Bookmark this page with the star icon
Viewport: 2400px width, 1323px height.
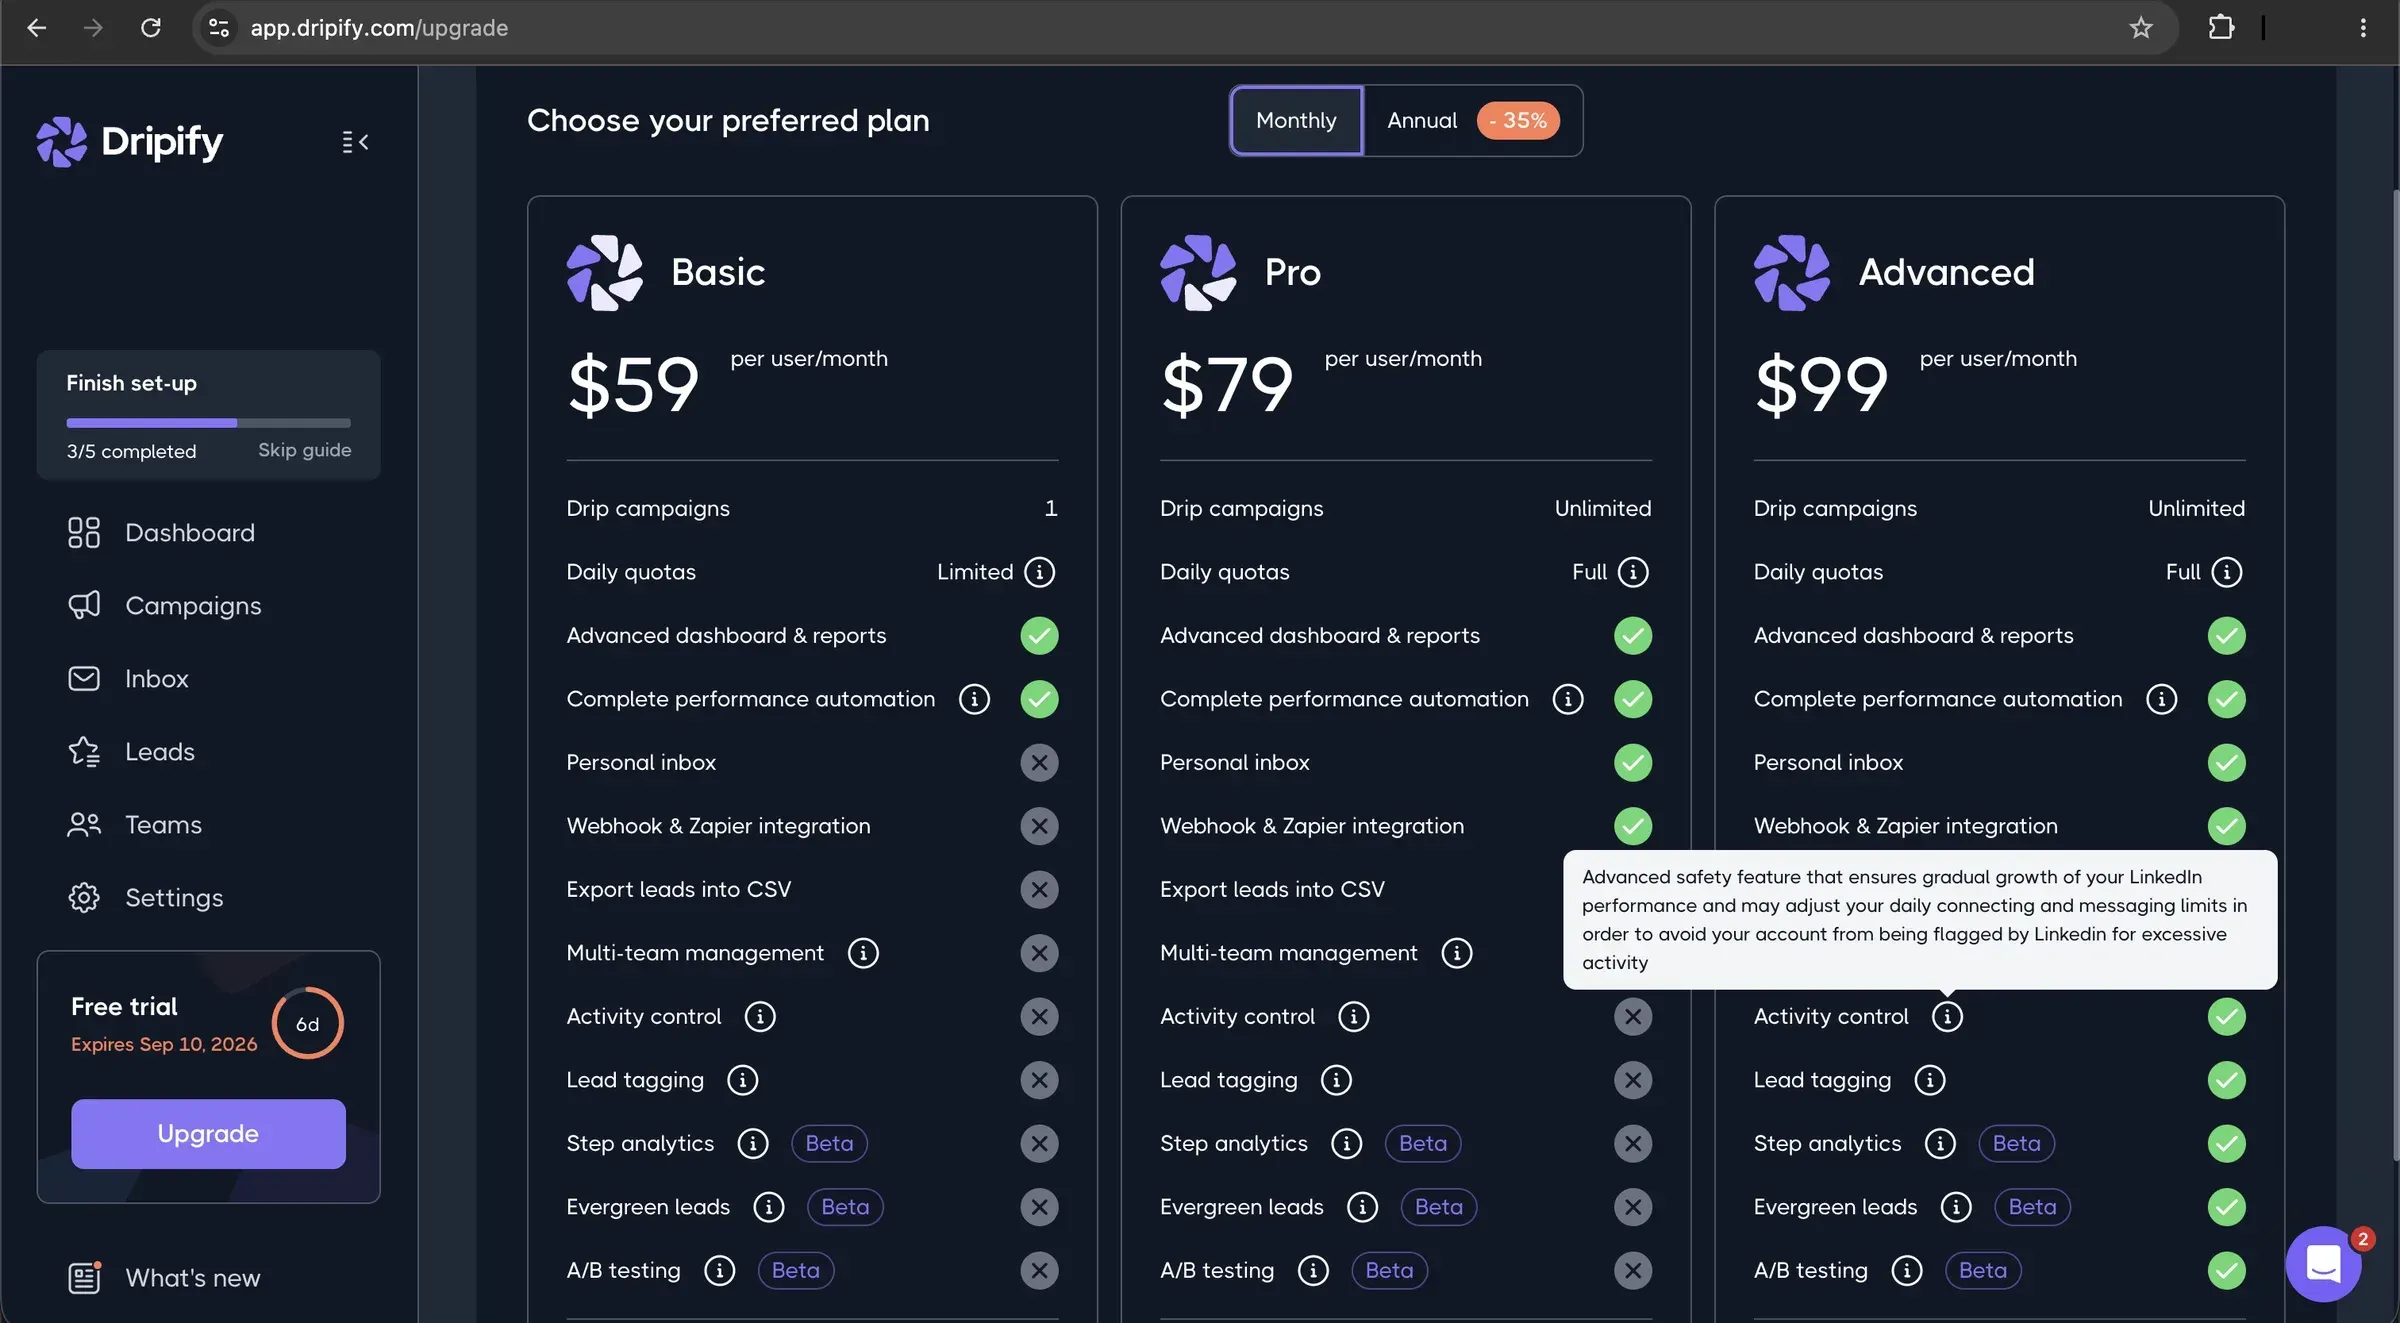[x=2140, y=28]
